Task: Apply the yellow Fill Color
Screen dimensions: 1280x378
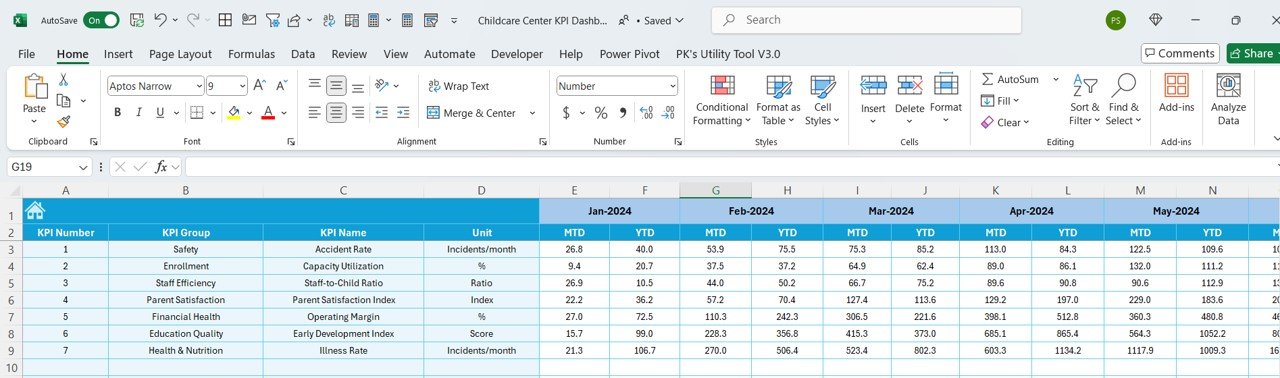Action: pos(234,112)
